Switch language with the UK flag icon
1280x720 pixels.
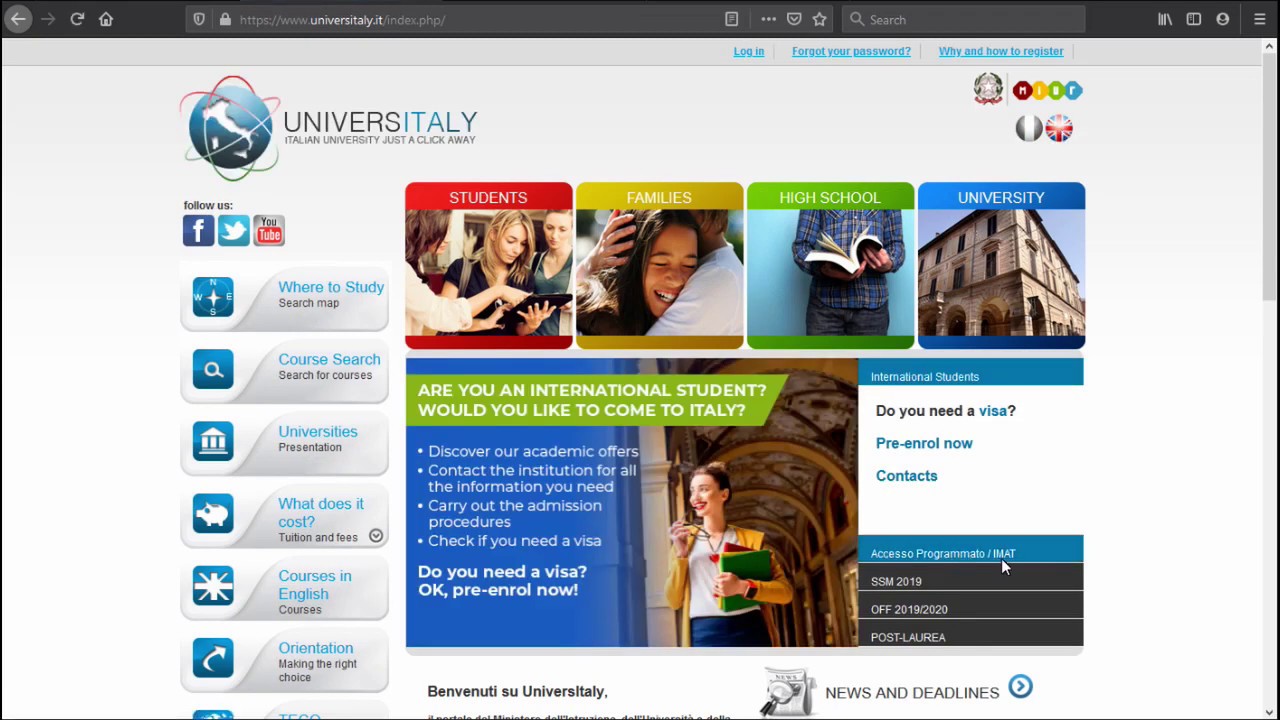(x=1059, y=128)
